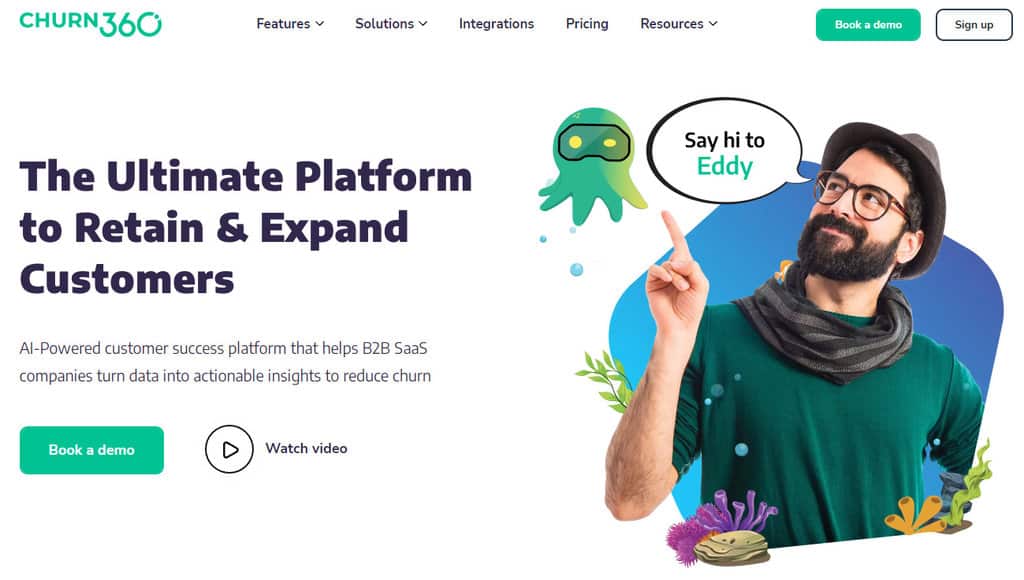Expand the Resources dropdown chevron
Viewport: 1024px width, 580px height.
coord(713,24)
